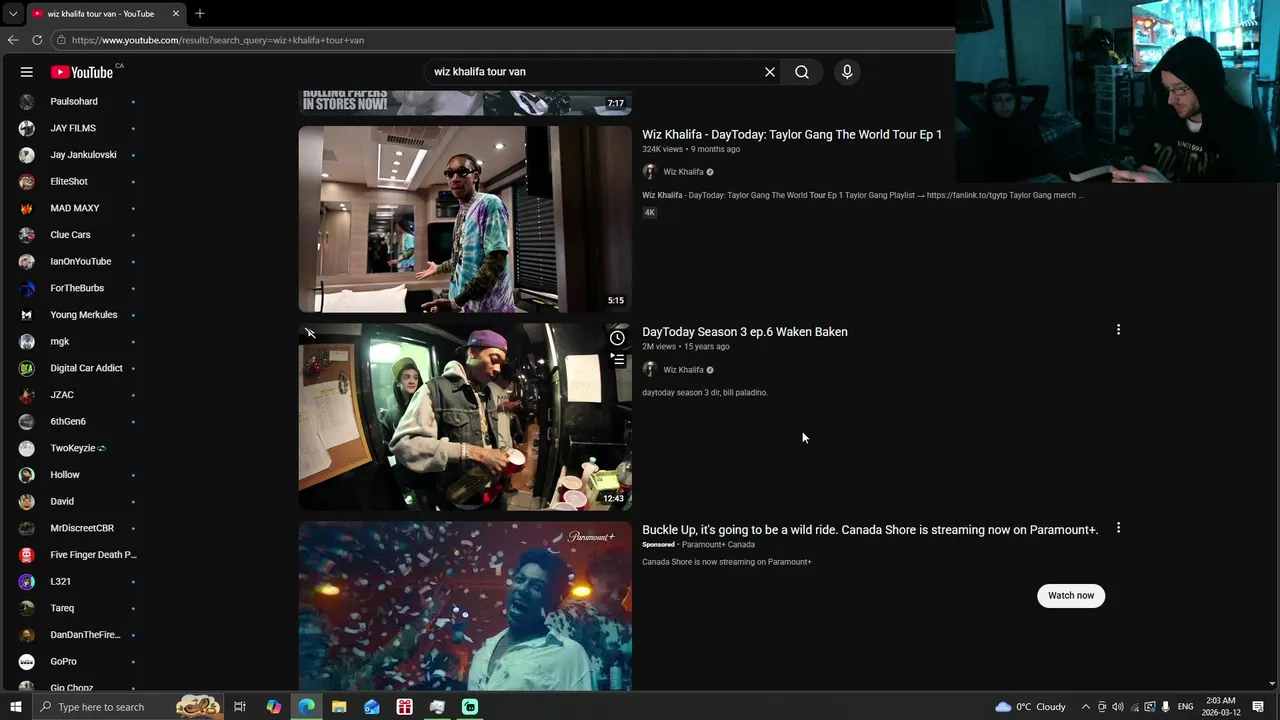
Task: Add Waken Baken video to Watch Later
Action: coord(617,338)
